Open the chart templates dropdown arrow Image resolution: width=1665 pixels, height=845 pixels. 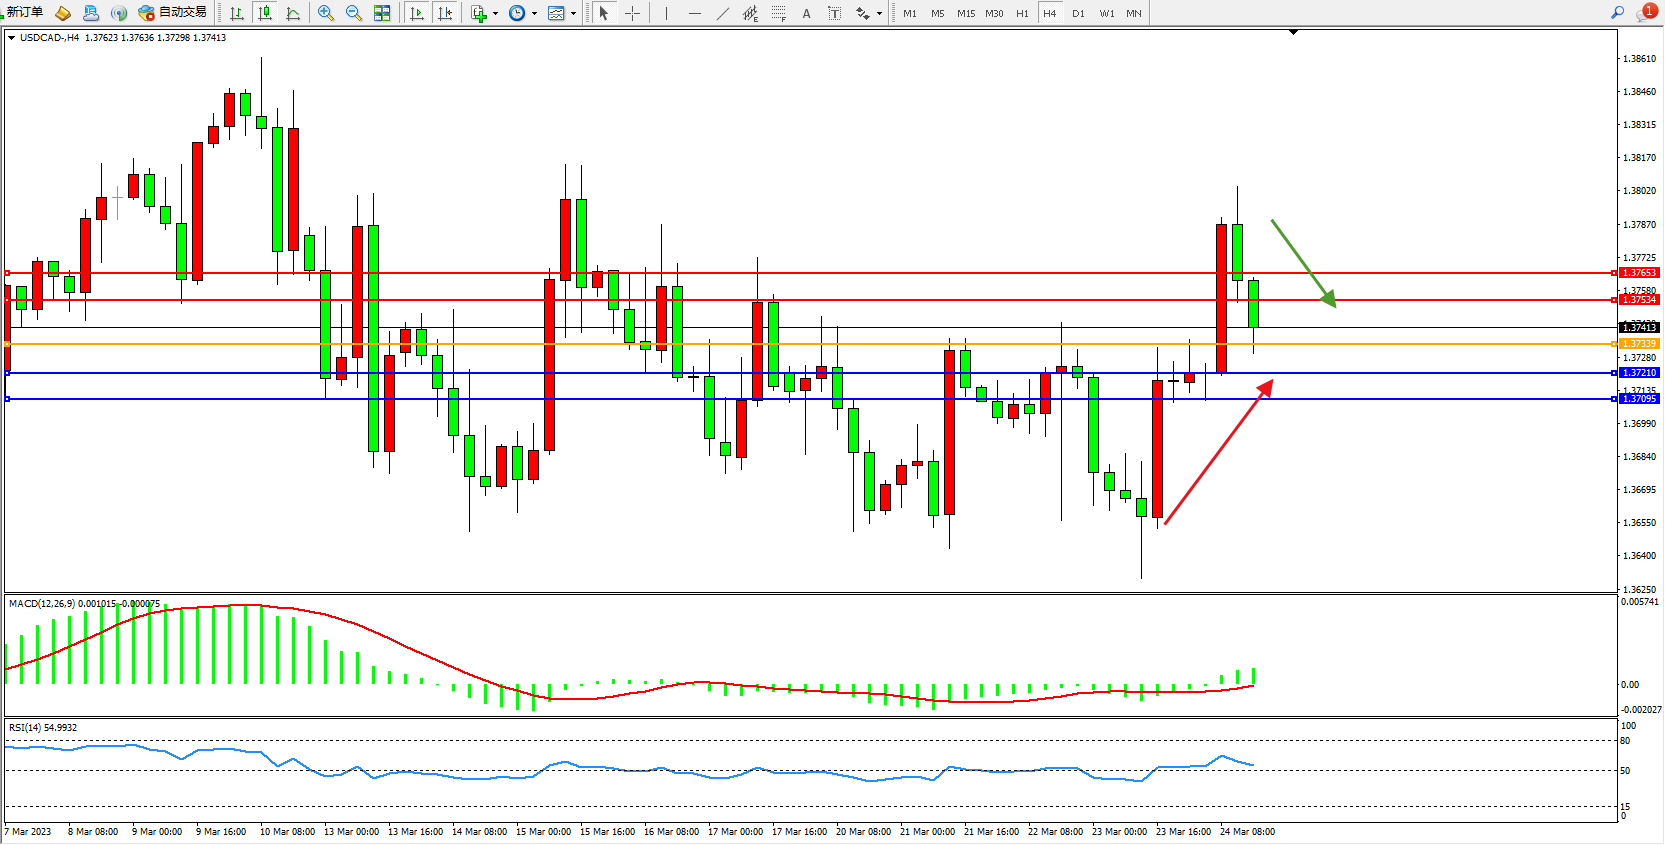(573, 14)
